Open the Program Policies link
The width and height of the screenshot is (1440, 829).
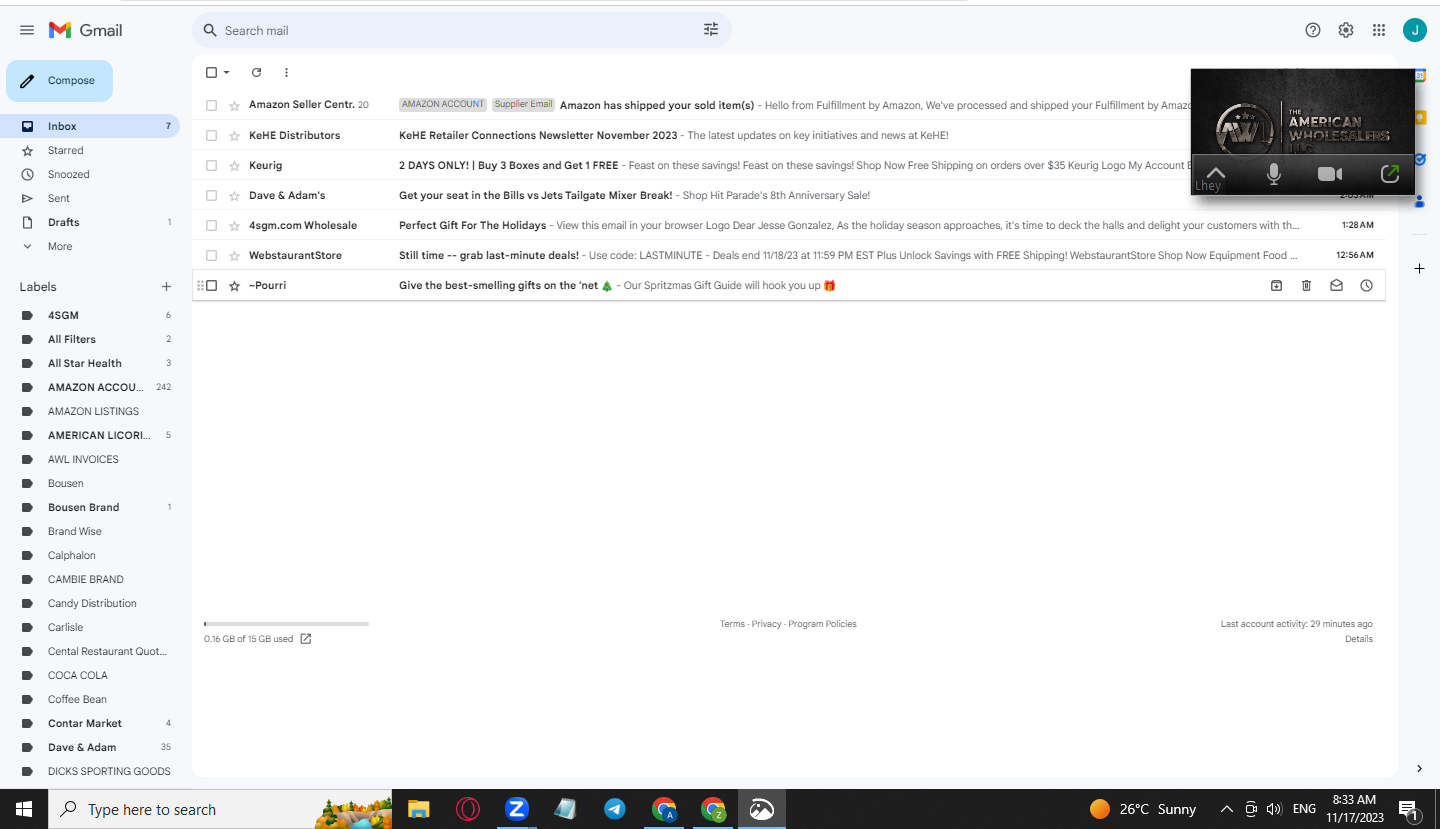[x=822, y=624]
